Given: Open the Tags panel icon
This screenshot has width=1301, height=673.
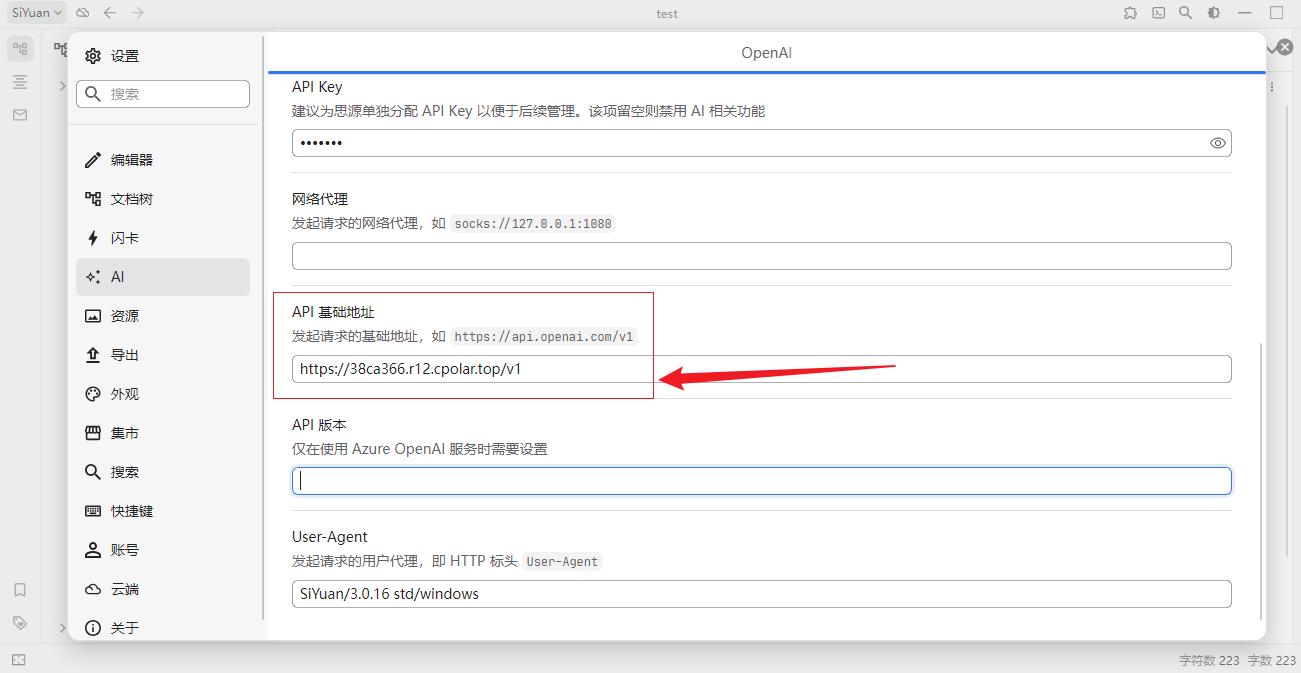Looking at the screenshot, I should pyautogui.click(x=20, y=622).
